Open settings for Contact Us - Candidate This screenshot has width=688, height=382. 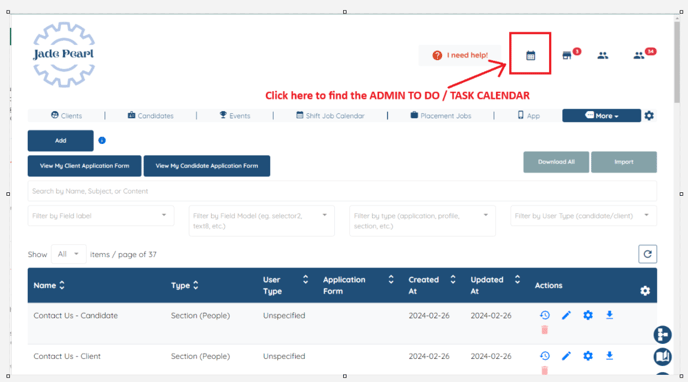(x=588, y=315)
